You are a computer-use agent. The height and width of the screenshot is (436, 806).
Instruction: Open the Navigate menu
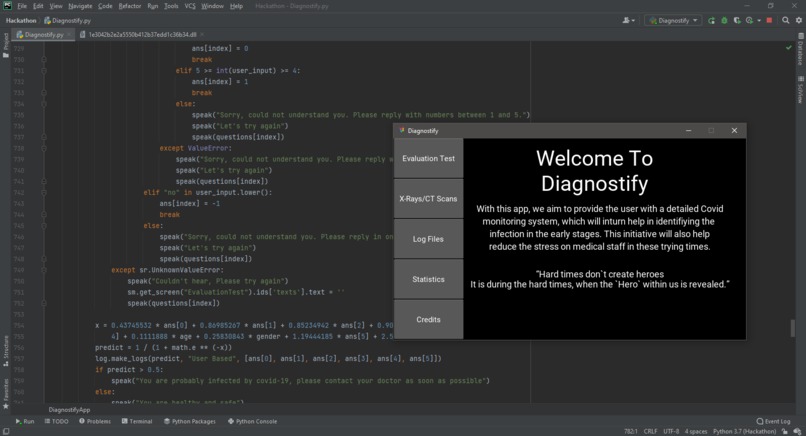[80, 6]
